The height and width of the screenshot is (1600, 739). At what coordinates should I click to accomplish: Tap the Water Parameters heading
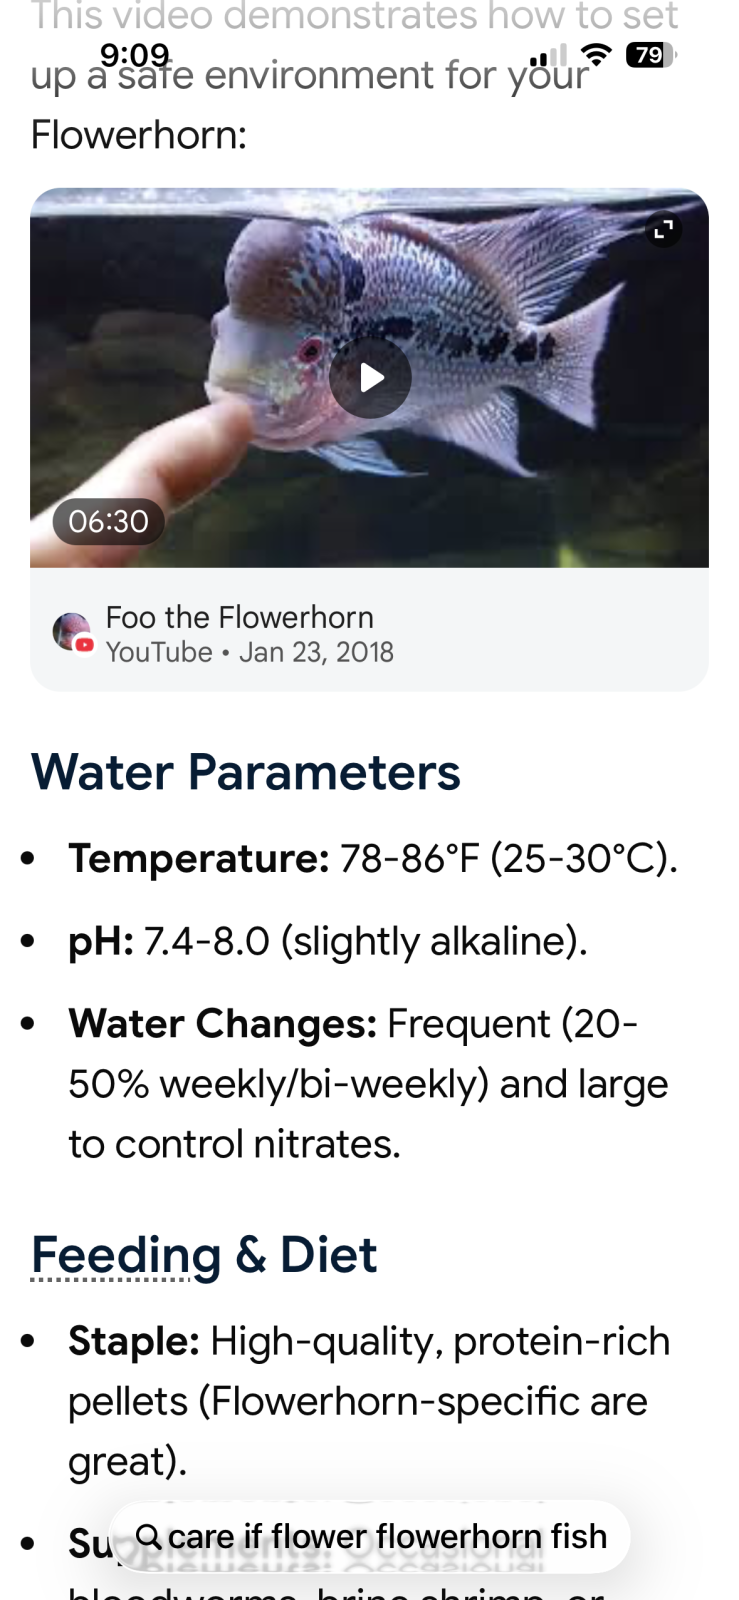point(246,772)
